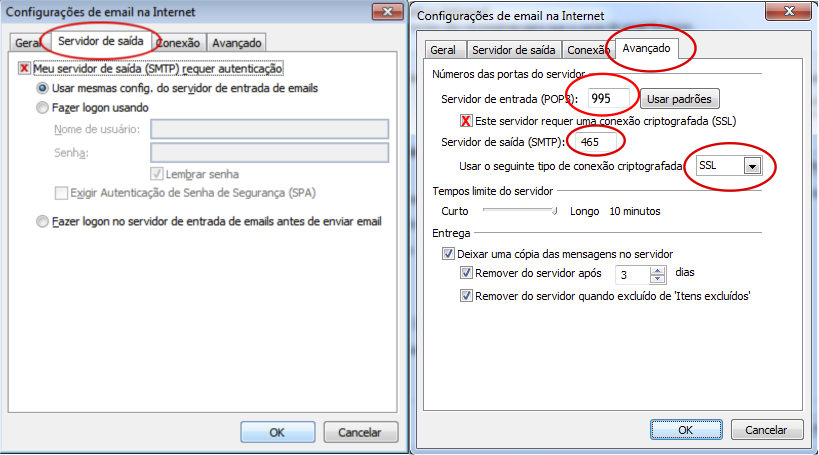Toggle removal when deleted from 'Itens excluídos'
This screenshot has width=819, height=455.
pyautogui.click(x=466, y=296)
